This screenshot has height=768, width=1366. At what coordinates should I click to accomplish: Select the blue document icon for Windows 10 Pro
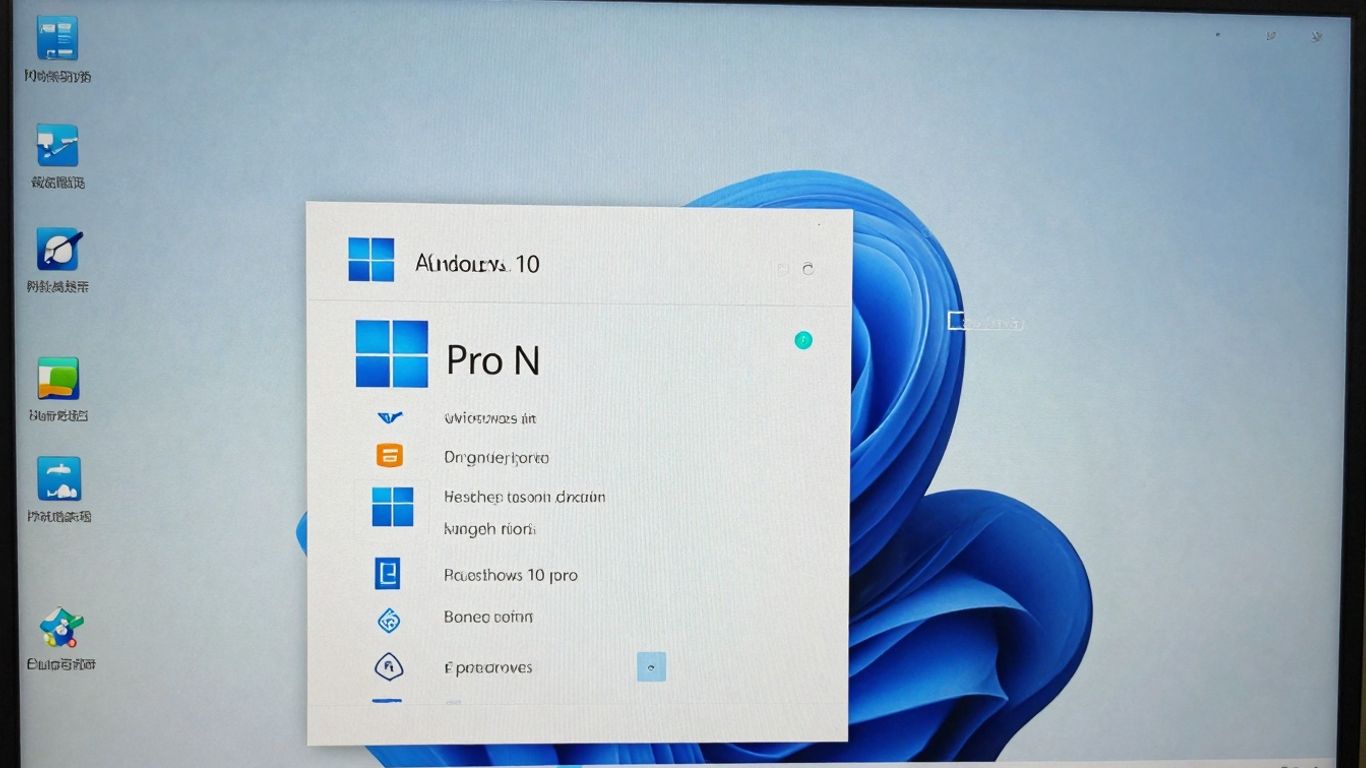[389, 573]
